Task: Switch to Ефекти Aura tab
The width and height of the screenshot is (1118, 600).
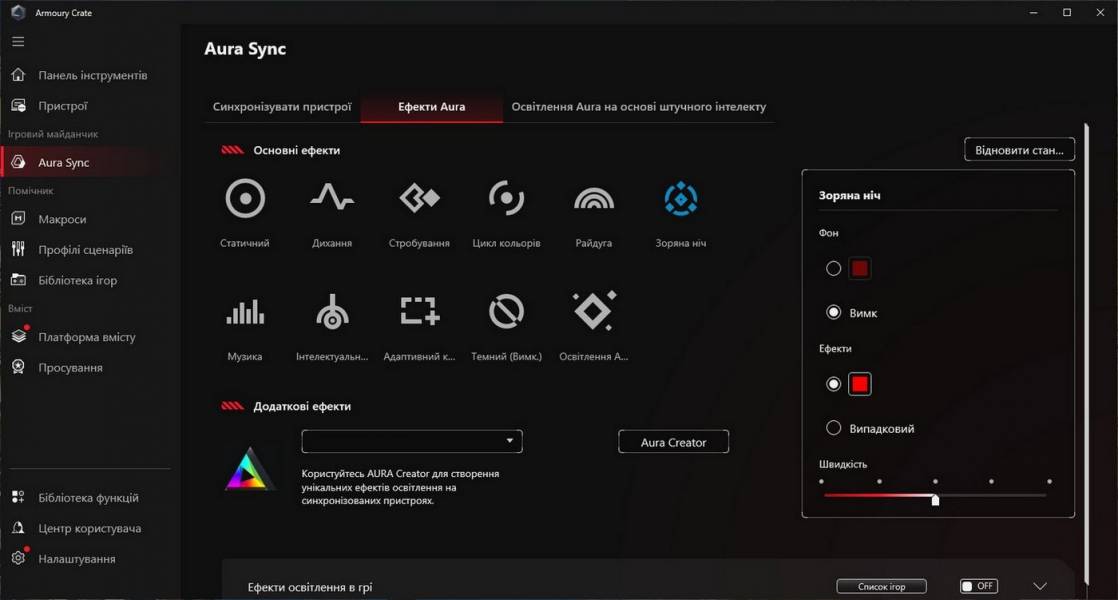Action: click(431, 107)
